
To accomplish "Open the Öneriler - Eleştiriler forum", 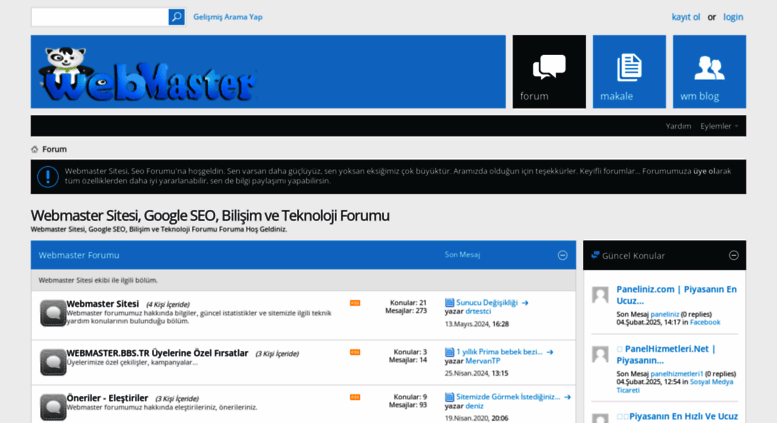I will point(107,398).
